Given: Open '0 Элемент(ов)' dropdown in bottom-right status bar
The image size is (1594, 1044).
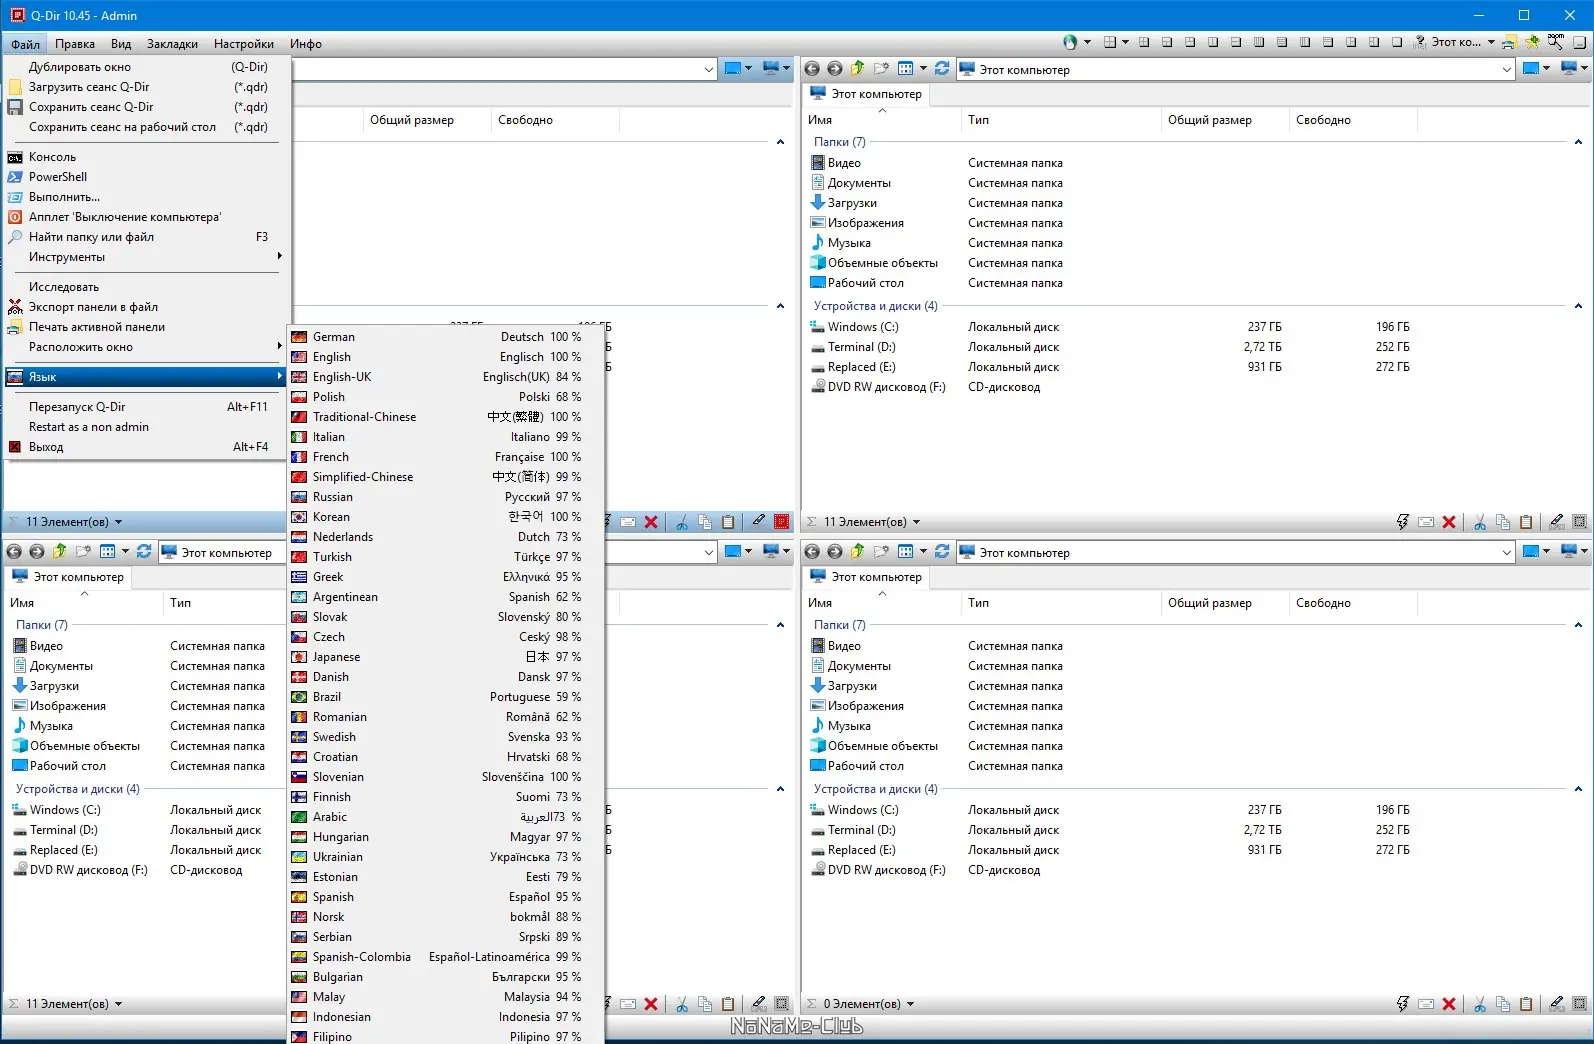Looking at the screenshot, I should click(x=910, y=1004).
